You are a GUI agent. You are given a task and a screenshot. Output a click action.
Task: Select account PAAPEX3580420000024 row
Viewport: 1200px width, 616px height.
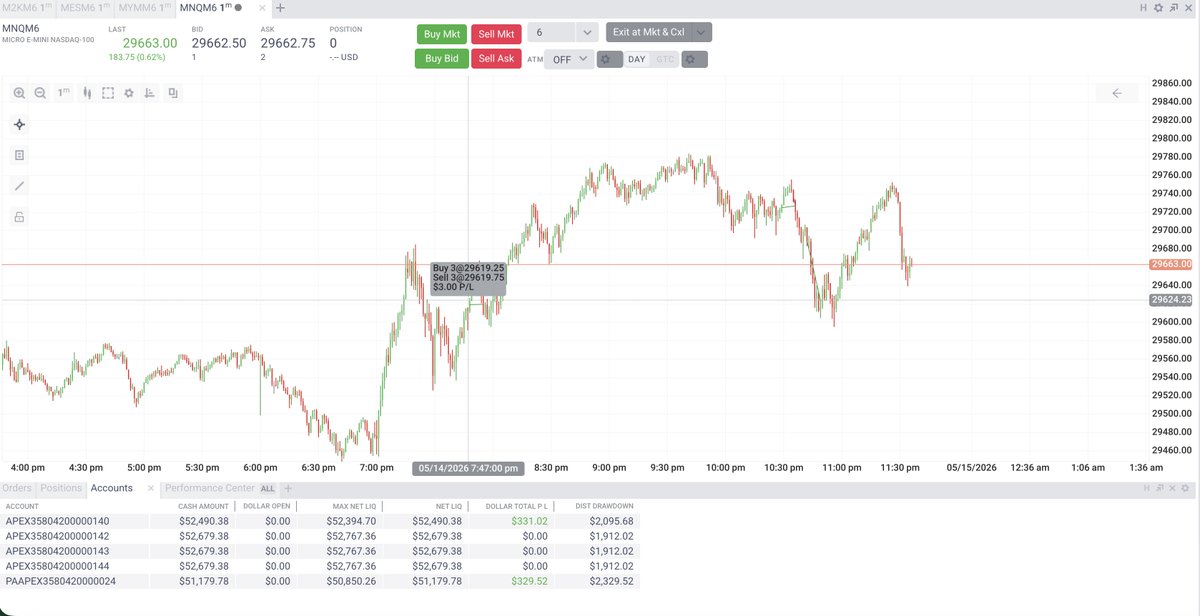click(x=320, y=581)
